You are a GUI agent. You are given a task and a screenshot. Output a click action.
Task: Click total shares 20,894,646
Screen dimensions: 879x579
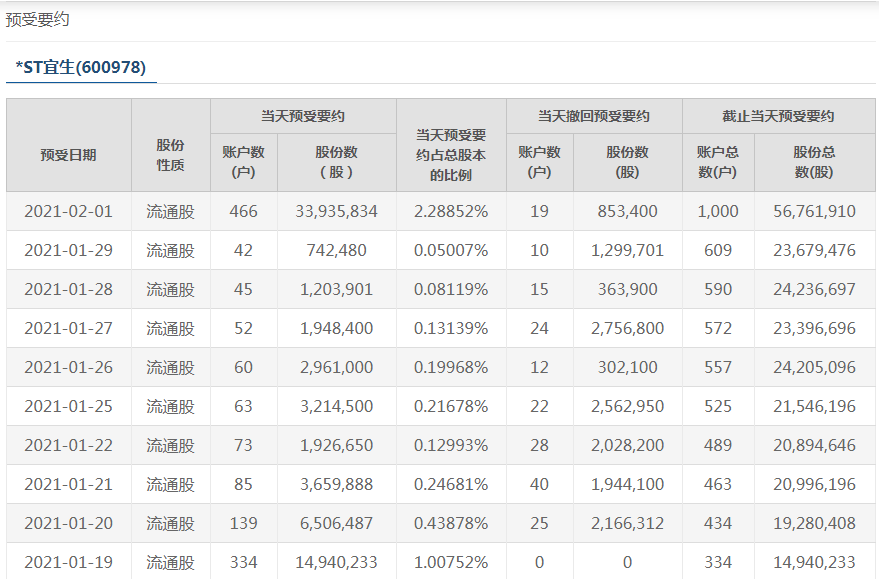814,445
